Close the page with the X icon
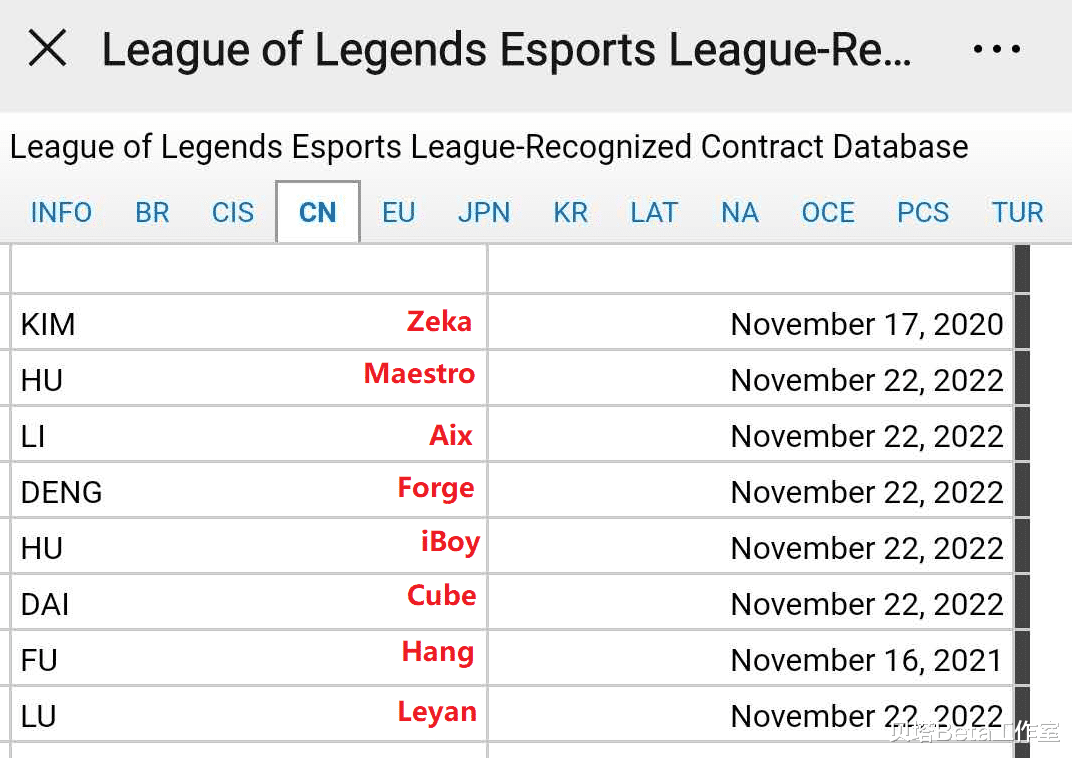This screenshot has width=1072, height=758. click(x=47, y=48)
